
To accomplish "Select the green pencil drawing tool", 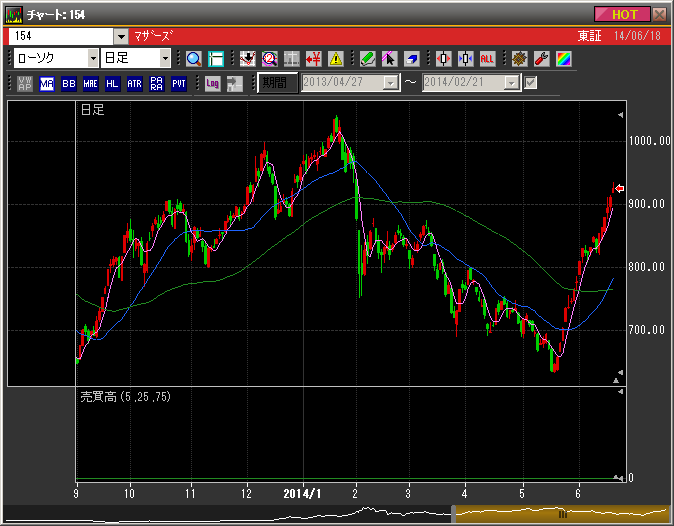I will point(367,58).
